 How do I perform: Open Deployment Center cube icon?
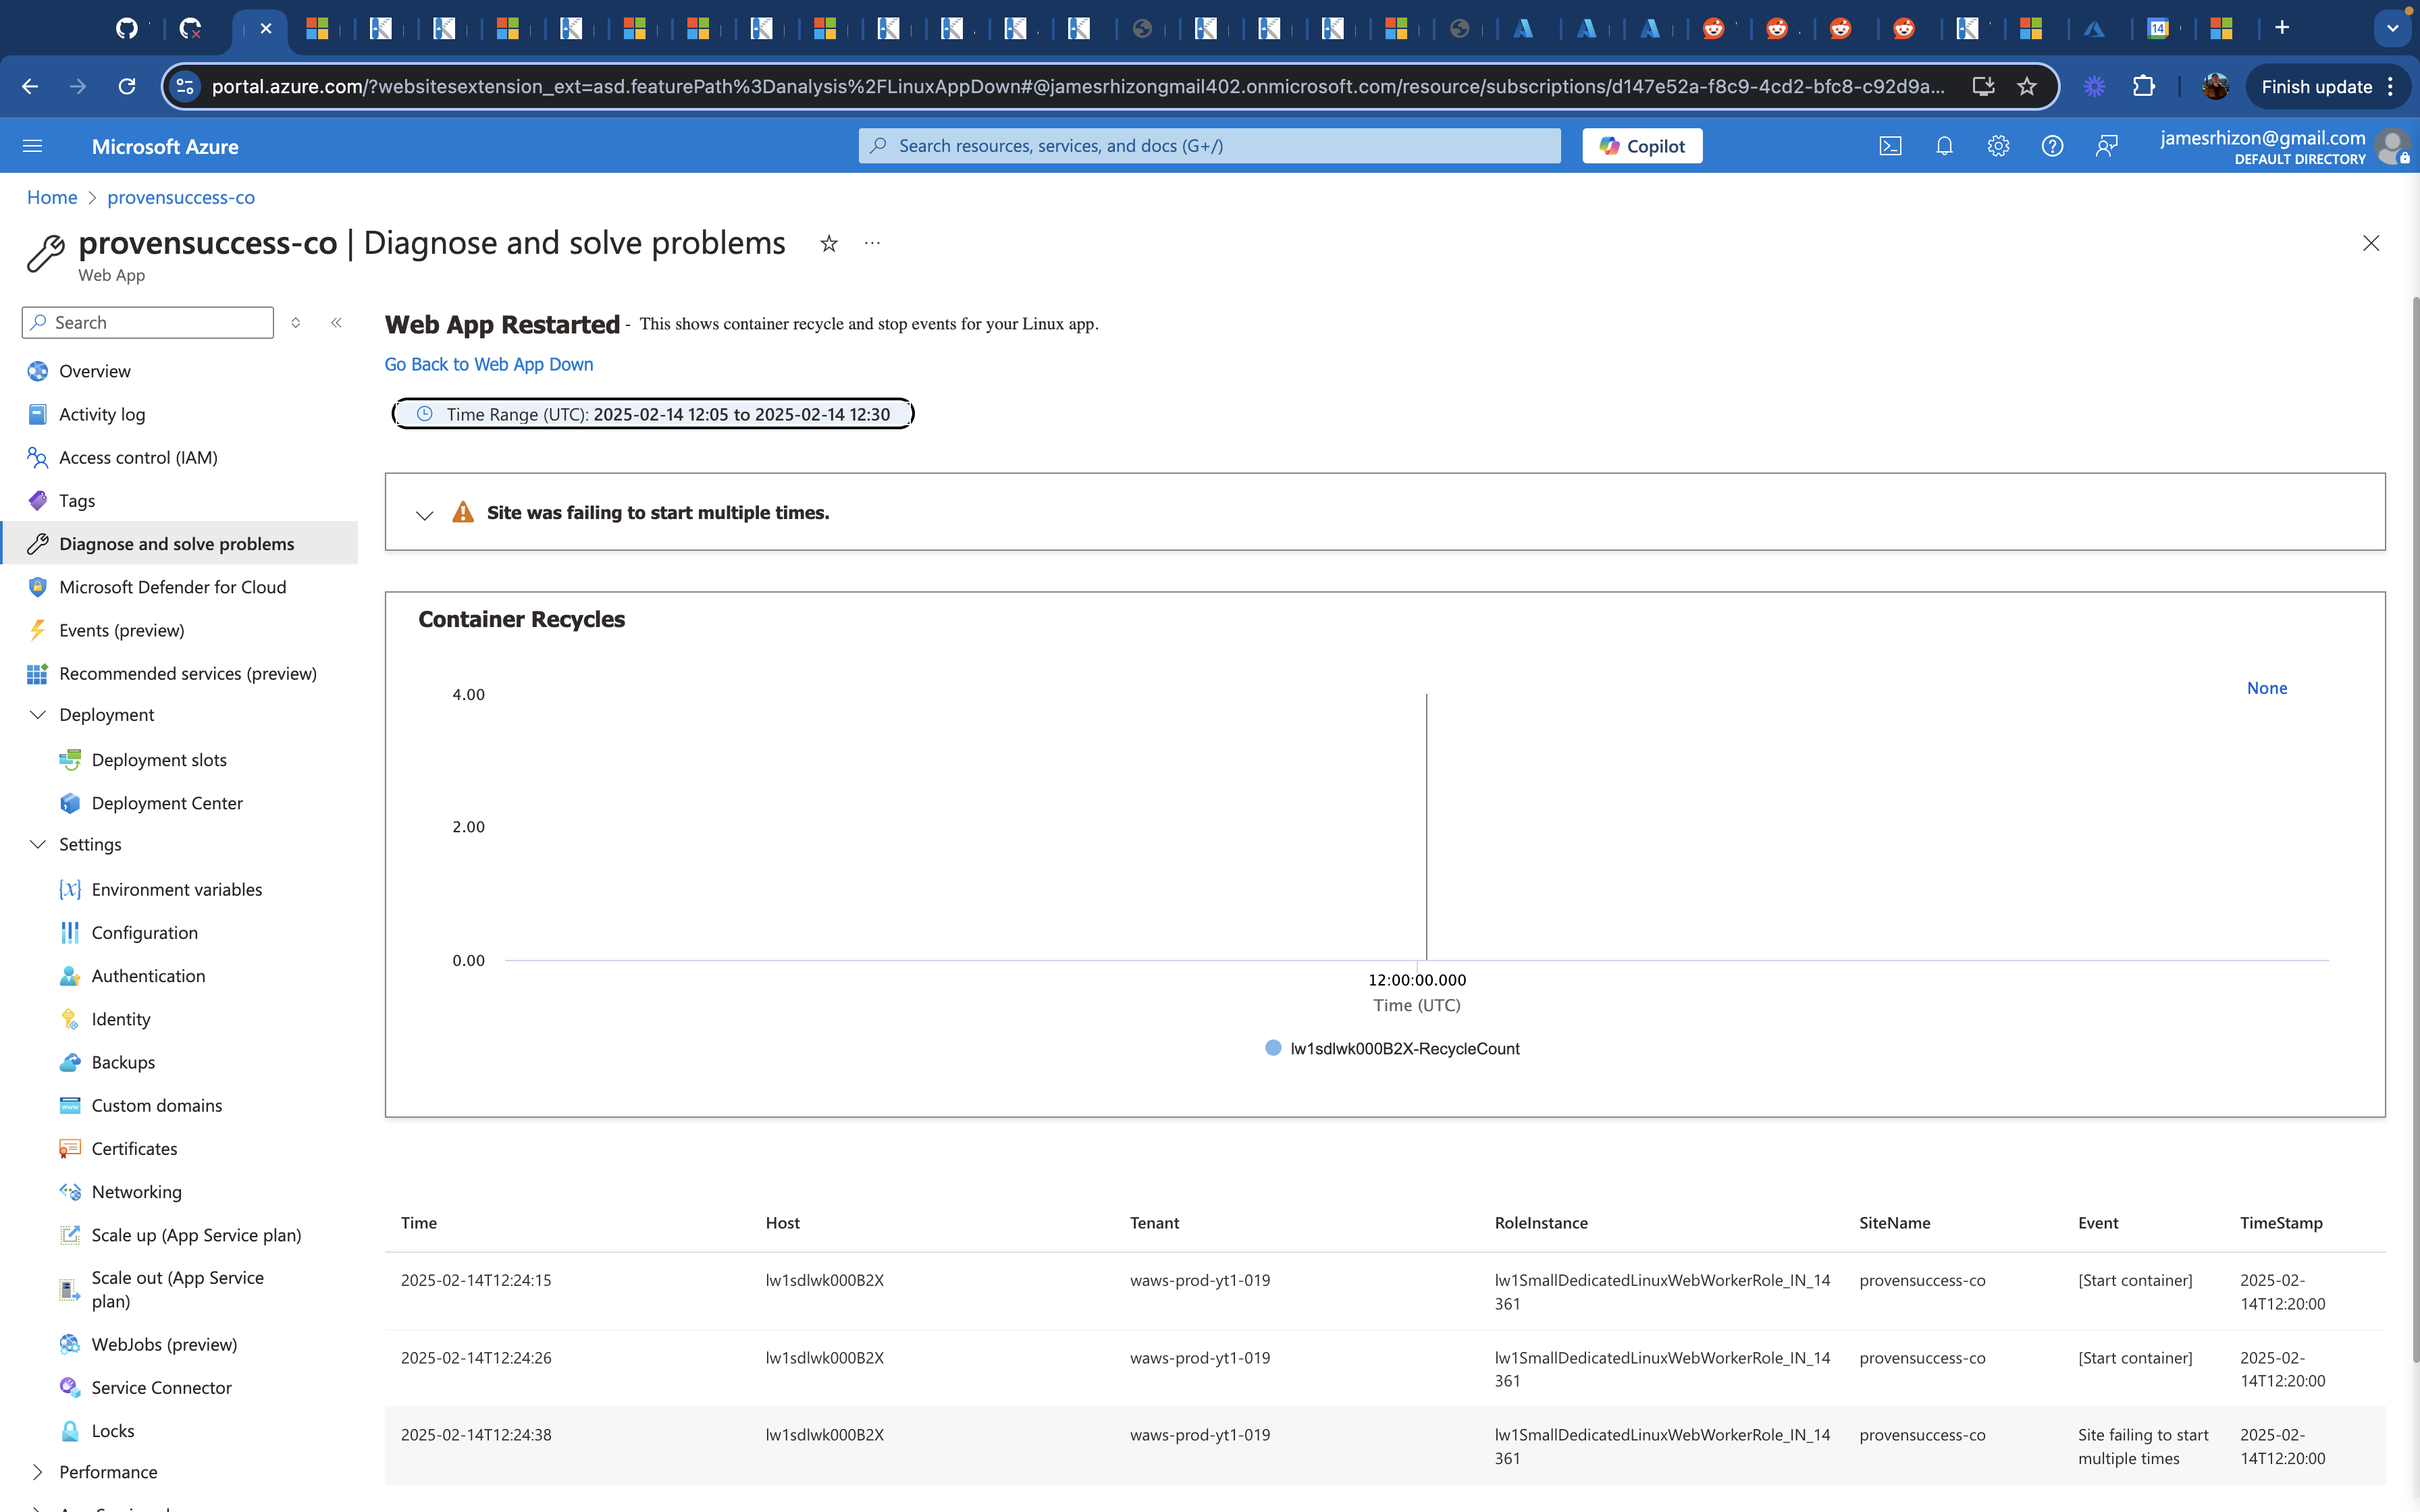pyautogui.click(x=70, y=802)
